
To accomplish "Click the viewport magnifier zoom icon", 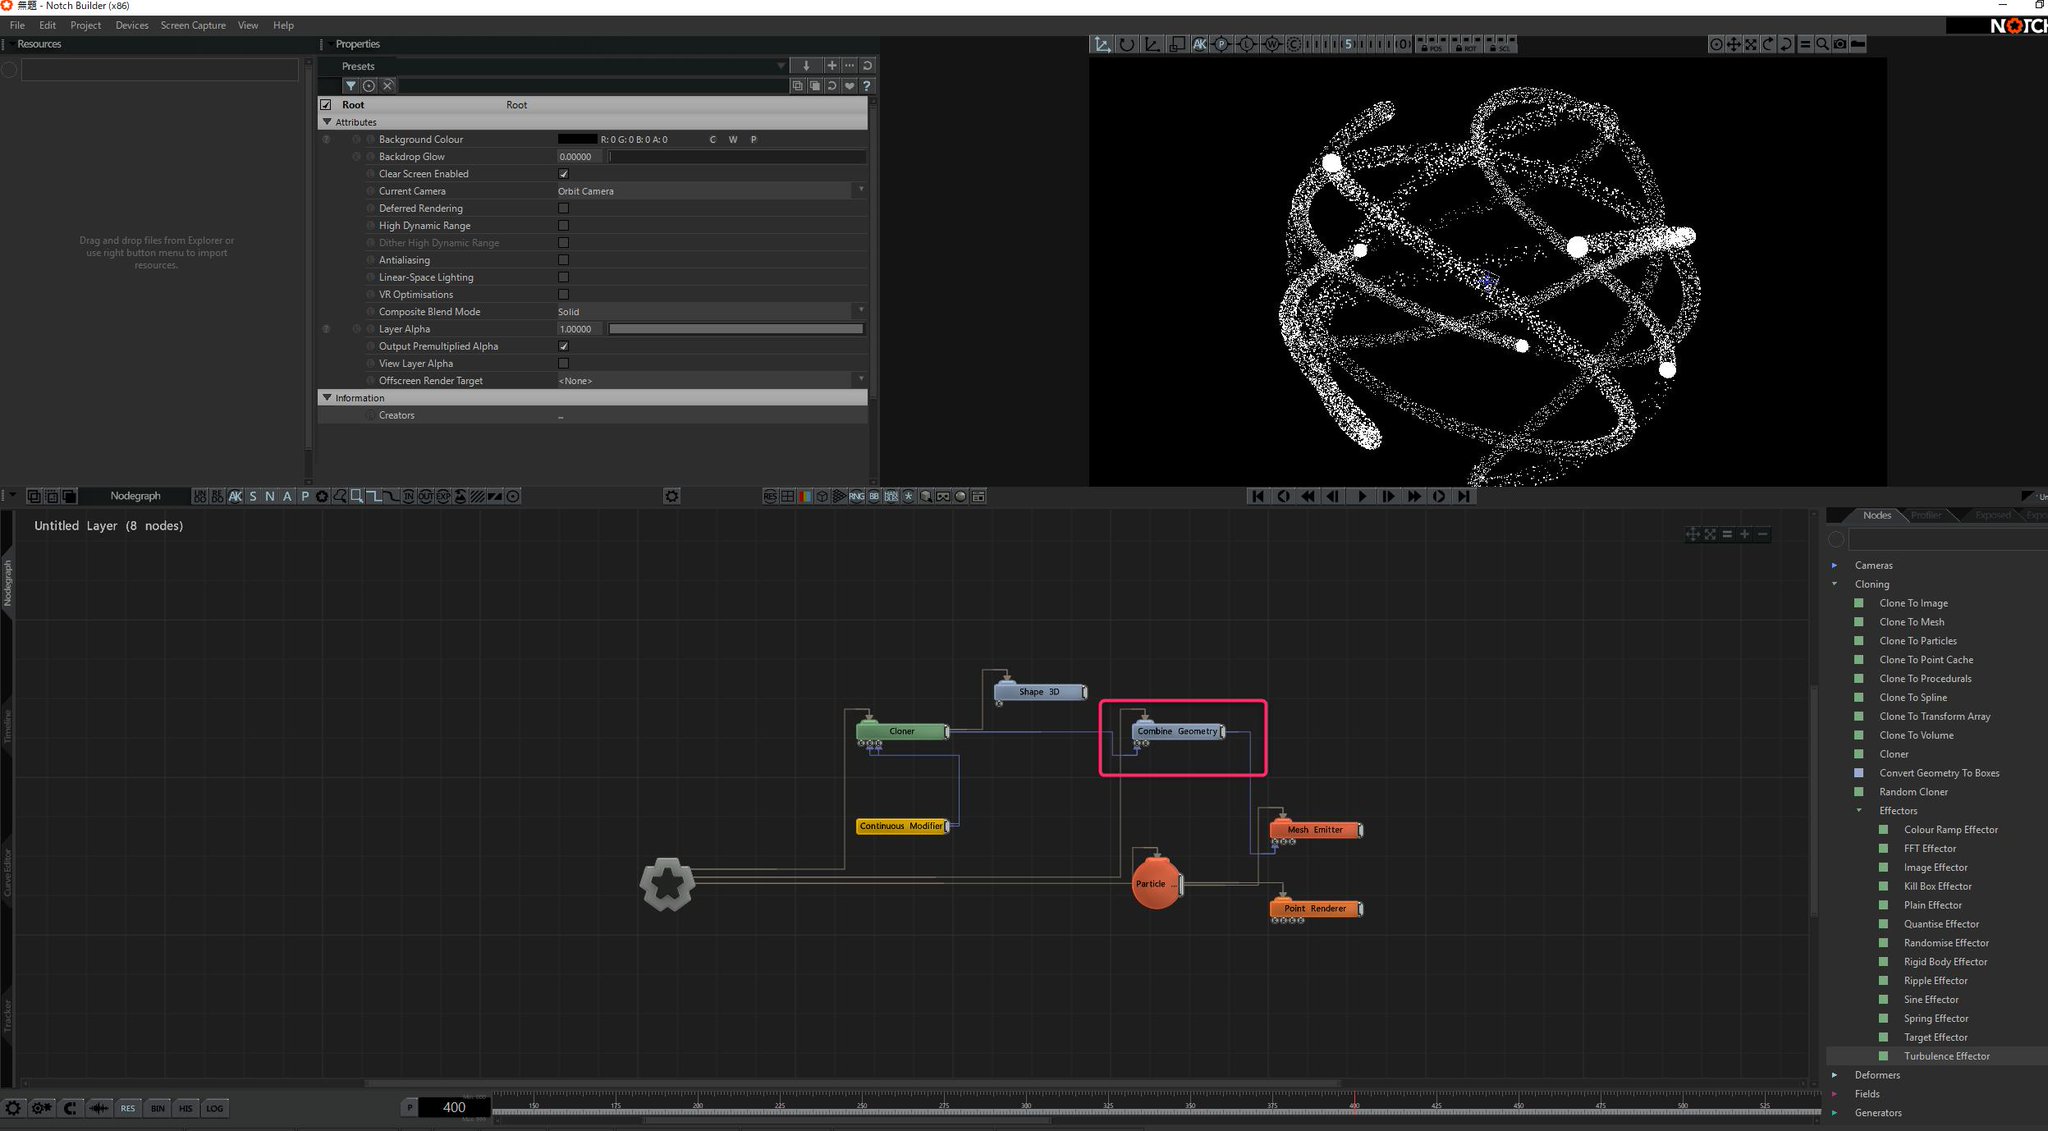I will pyautogui.click(x=1822, y=44).
